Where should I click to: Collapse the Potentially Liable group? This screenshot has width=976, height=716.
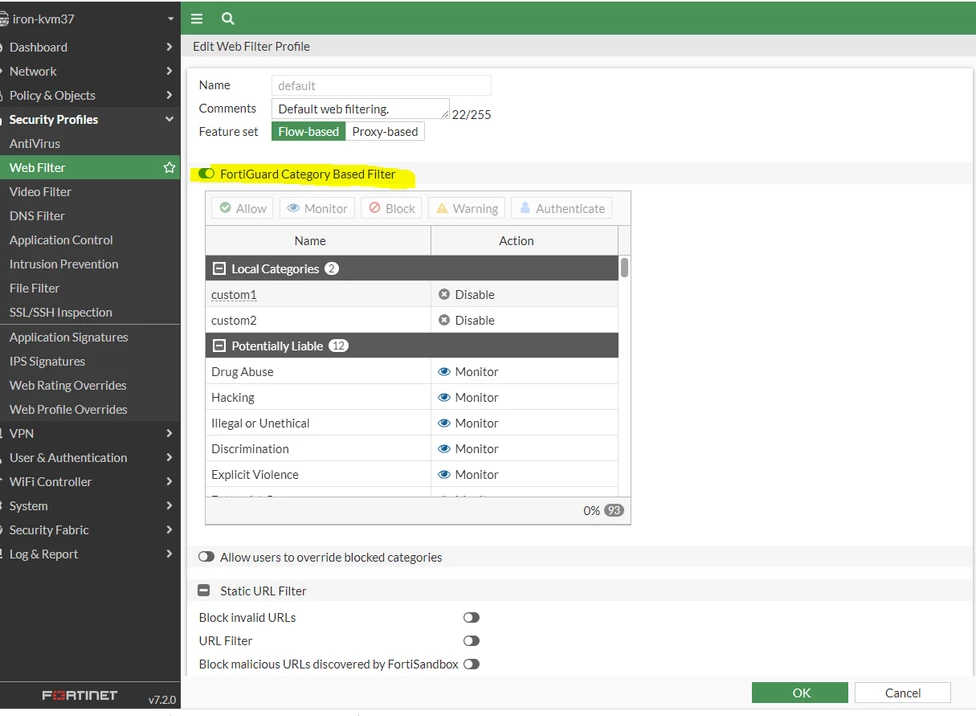(x=219, y=346)
